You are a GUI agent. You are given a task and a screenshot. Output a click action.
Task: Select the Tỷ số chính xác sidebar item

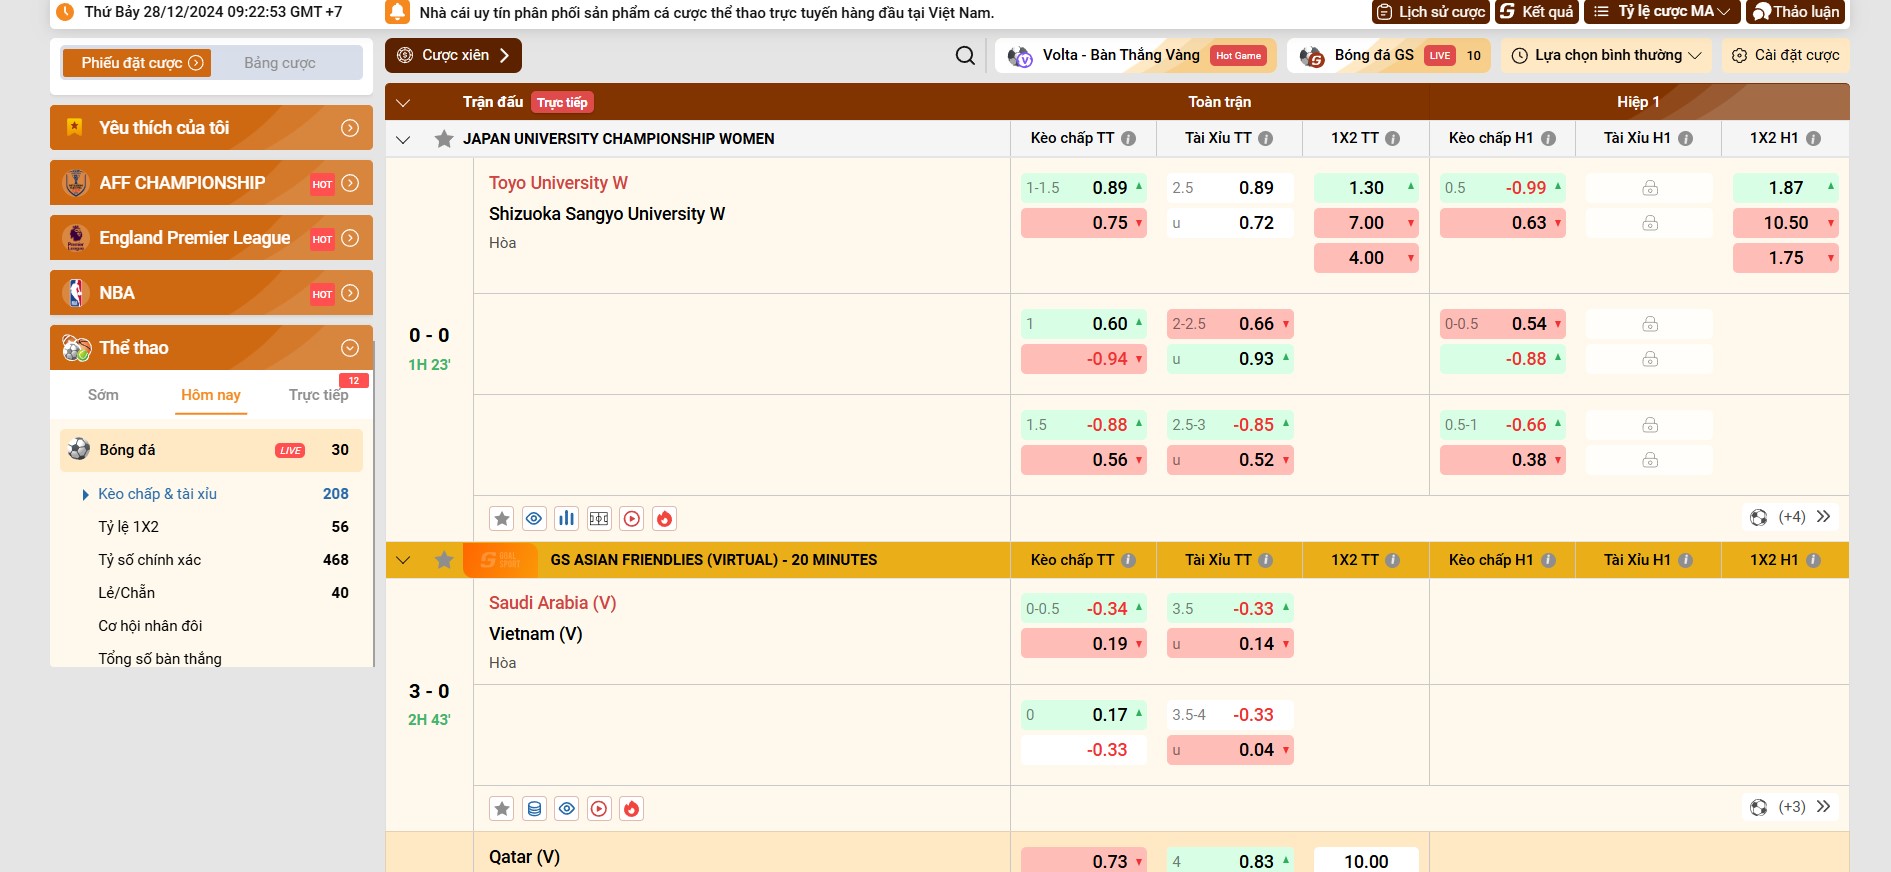tap(150, 560)
